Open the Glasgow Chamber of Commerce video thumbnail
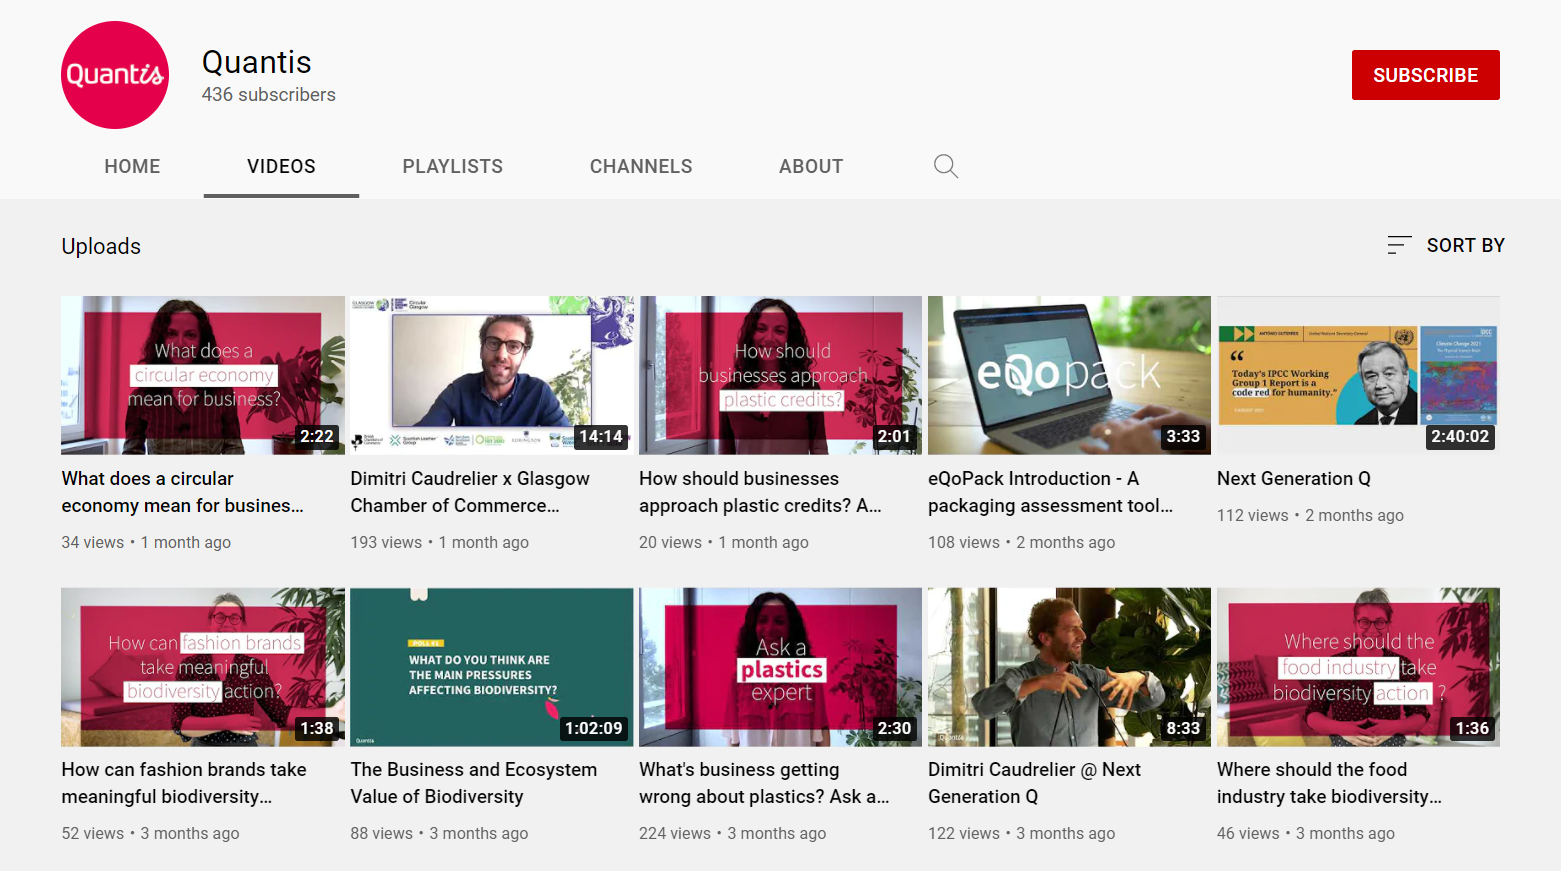 pos(492,375)
